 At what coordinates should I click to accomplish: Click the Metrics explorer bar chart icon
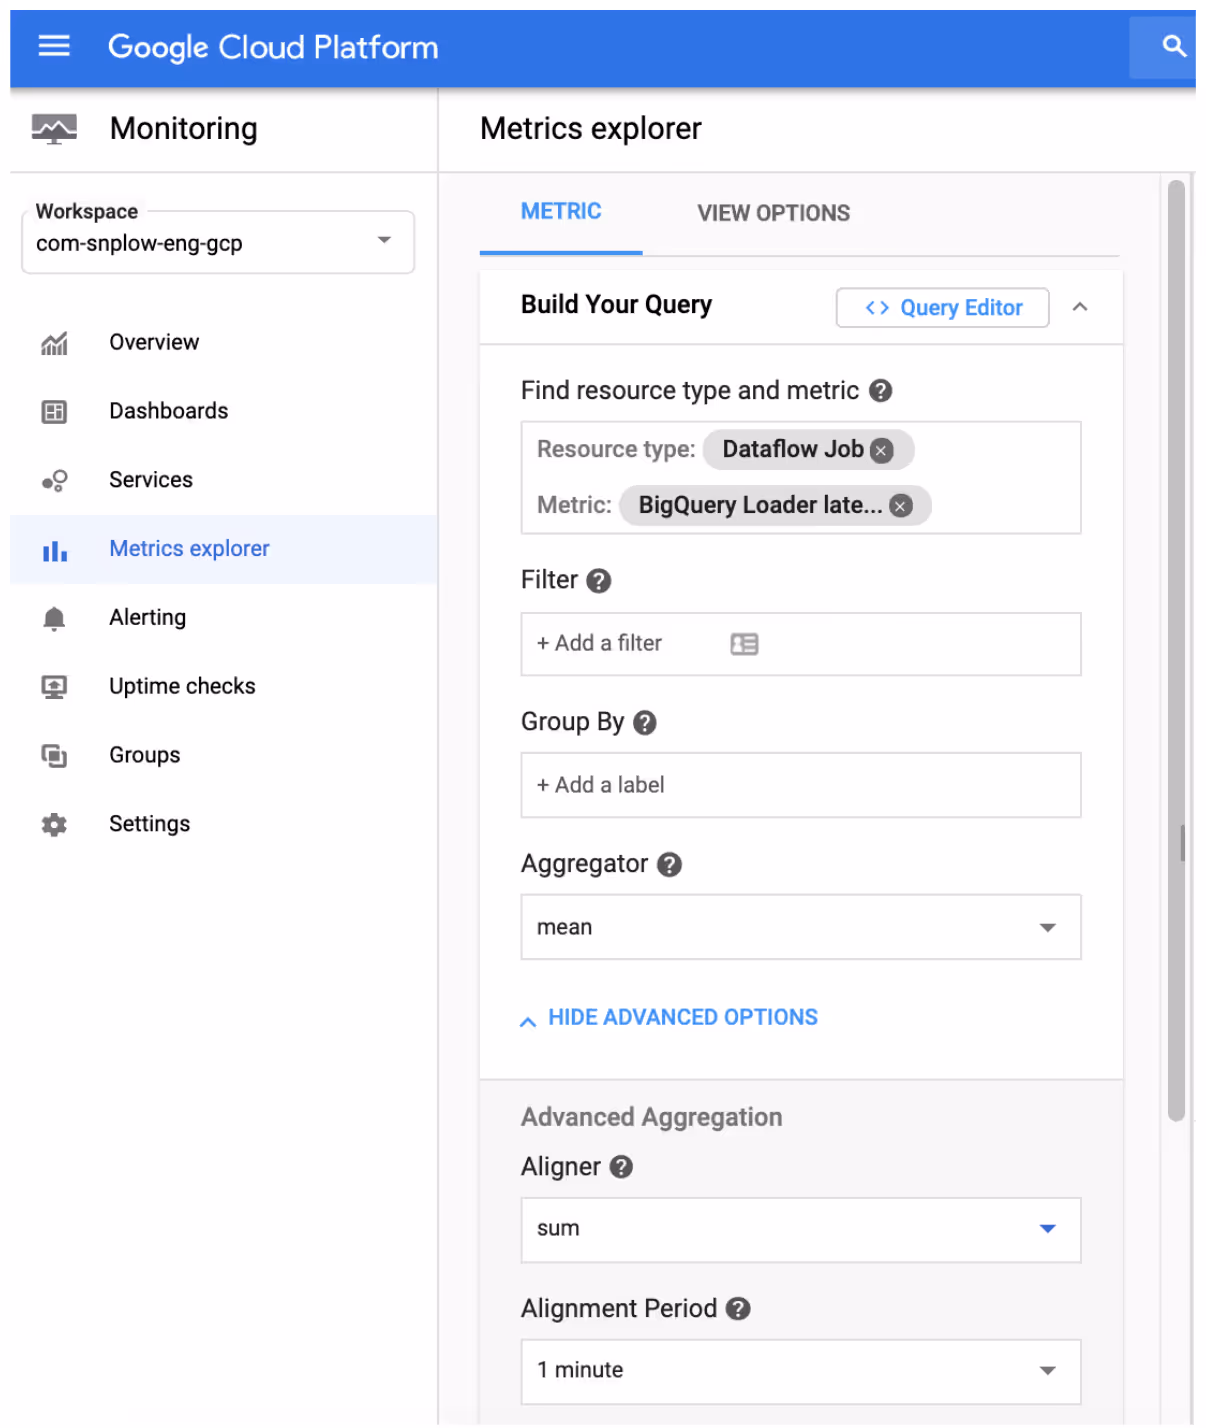[x=54, y=550]
